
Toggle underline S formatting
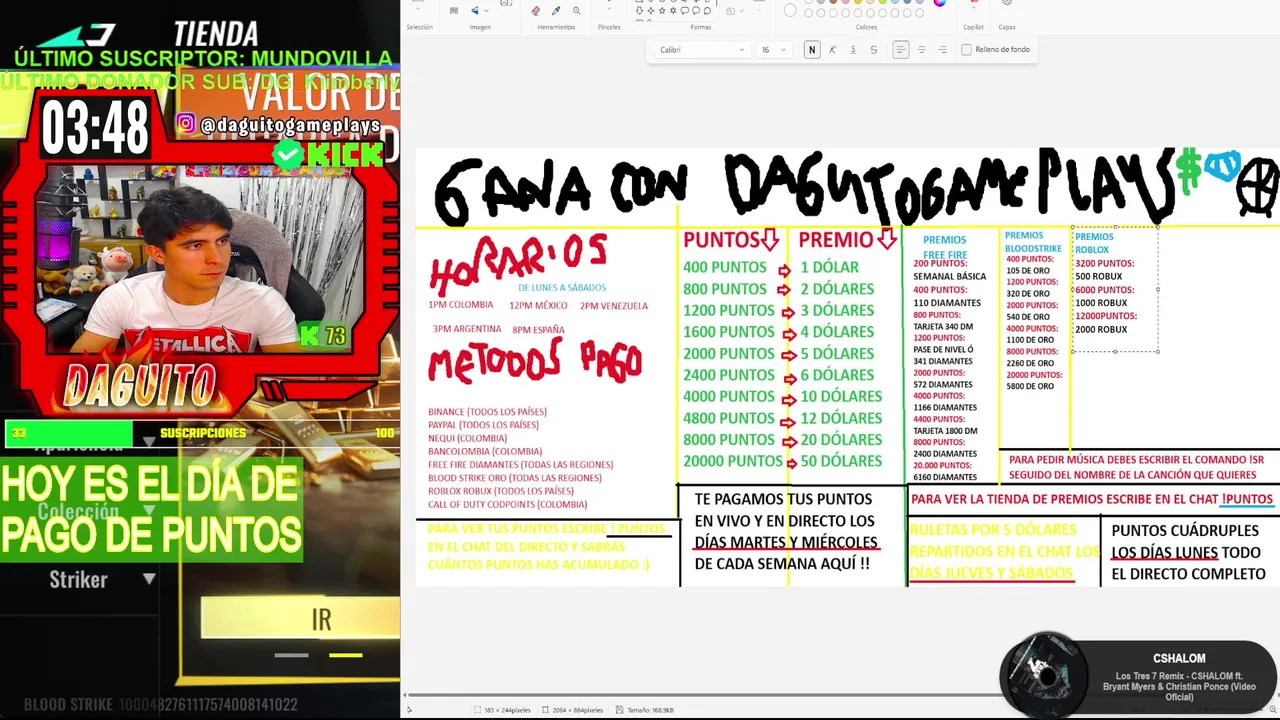(853, 50)
